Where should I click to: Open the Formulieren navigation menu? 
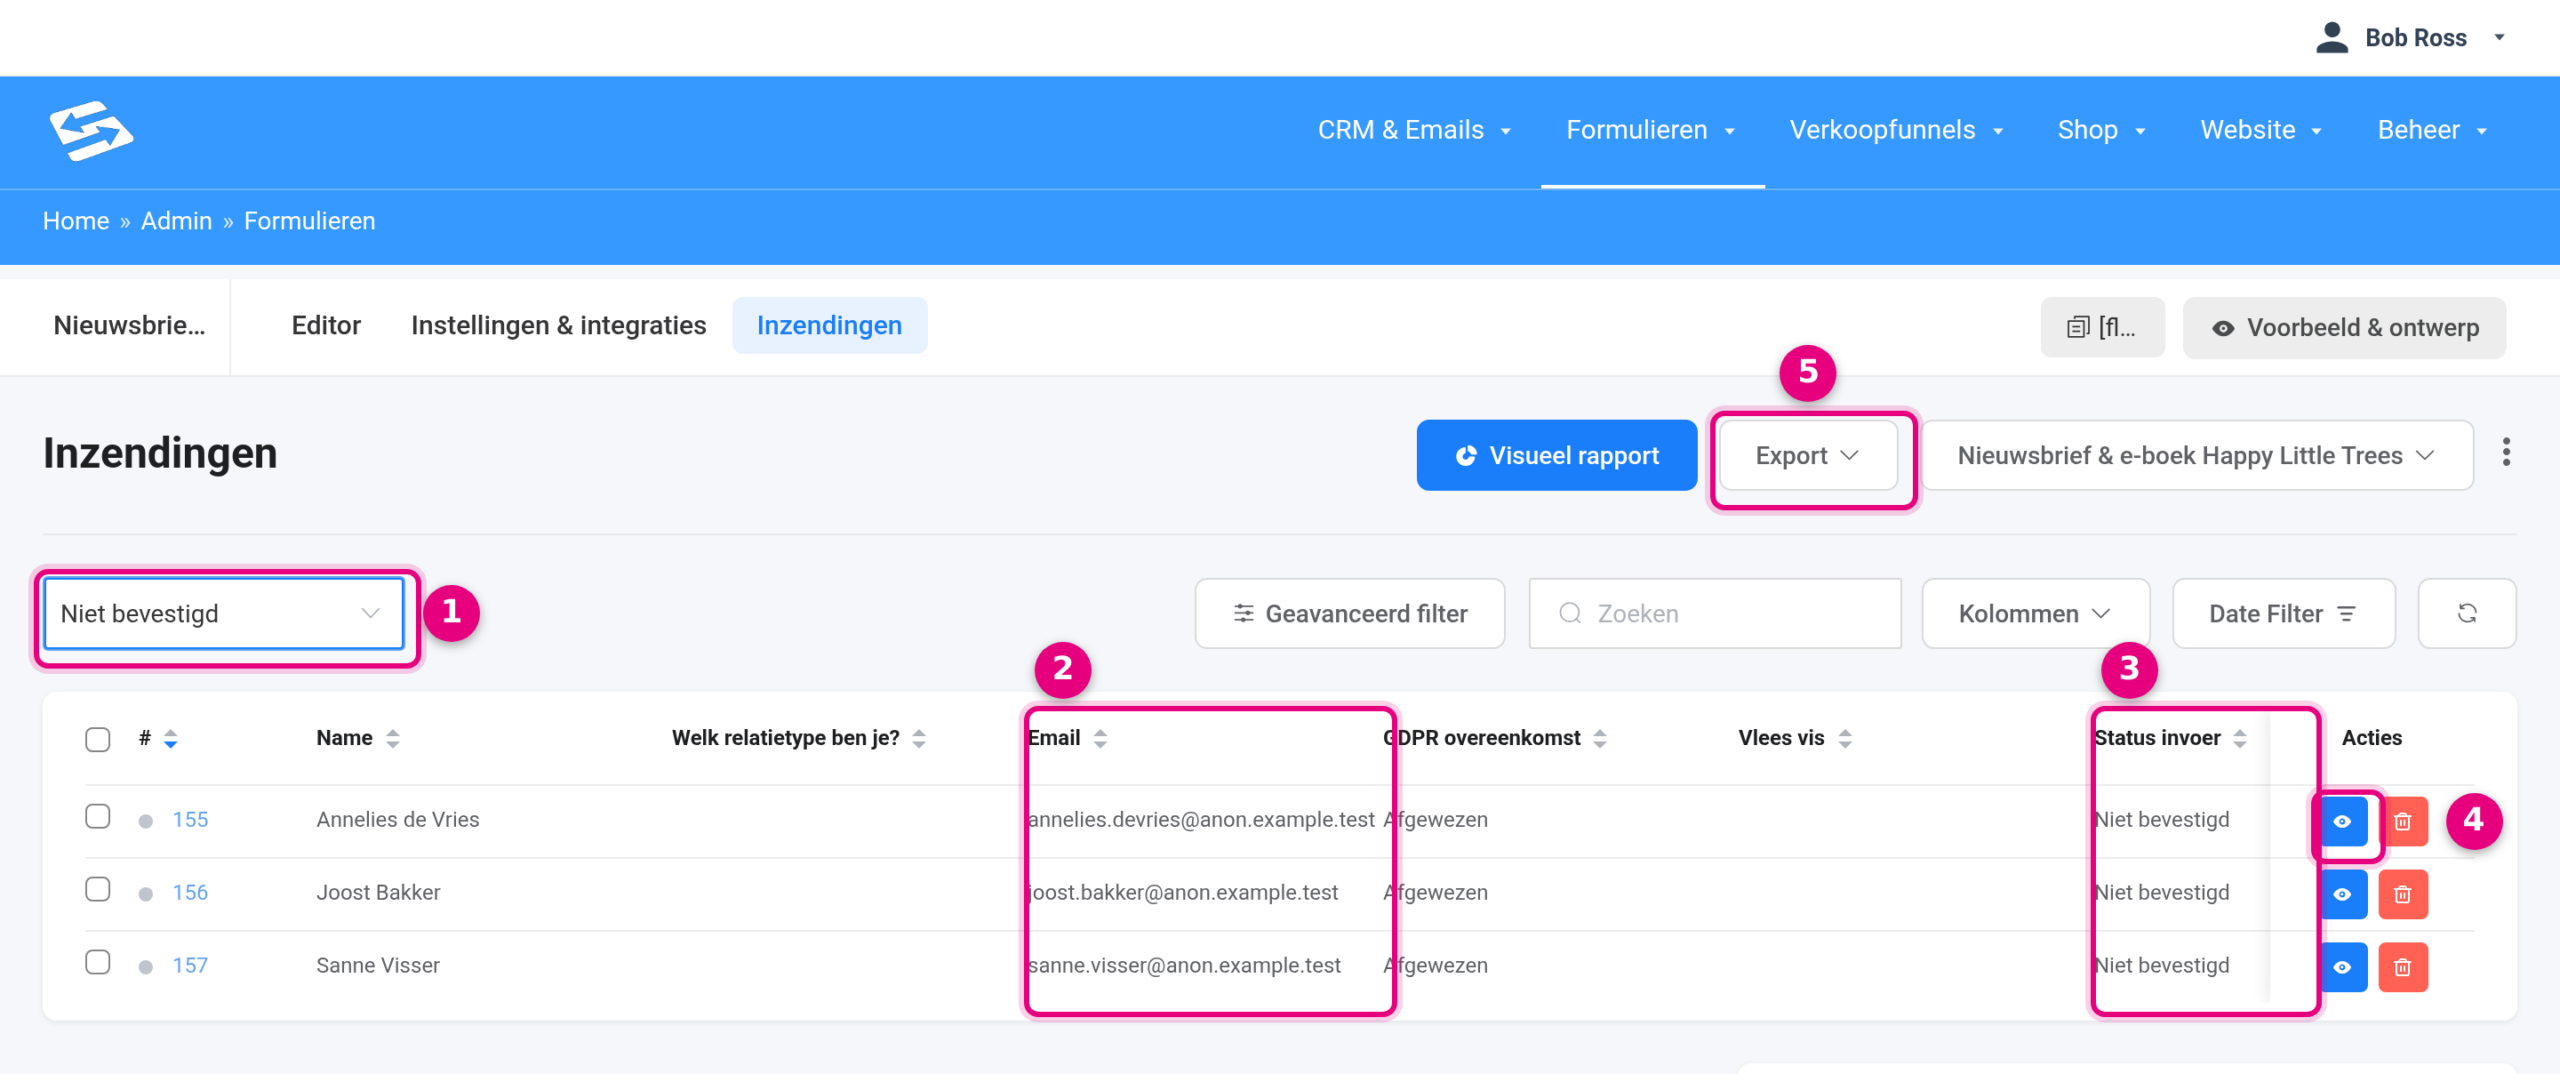[1651, 130]
